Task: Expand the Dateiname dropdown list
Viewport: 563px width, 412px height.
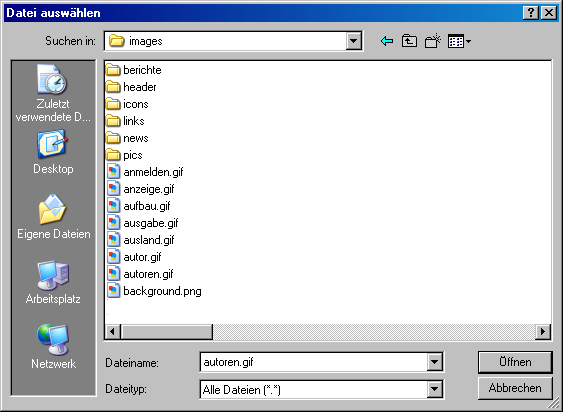Action: click(x=434, y=362)
